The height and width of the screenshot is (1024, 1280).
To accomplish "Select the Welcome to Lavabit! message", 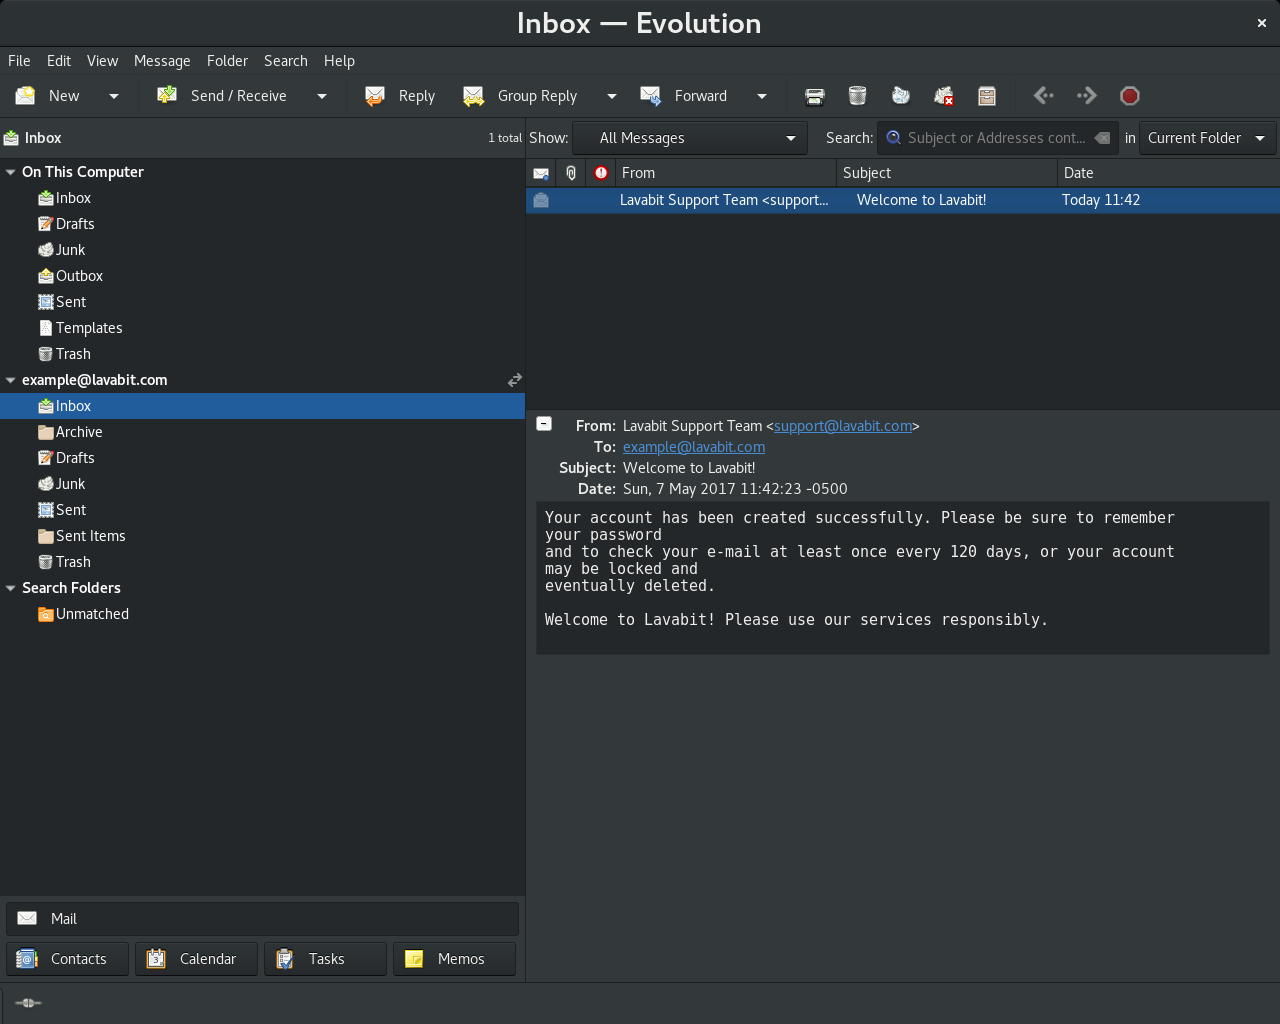I will (x=903, y=200).
